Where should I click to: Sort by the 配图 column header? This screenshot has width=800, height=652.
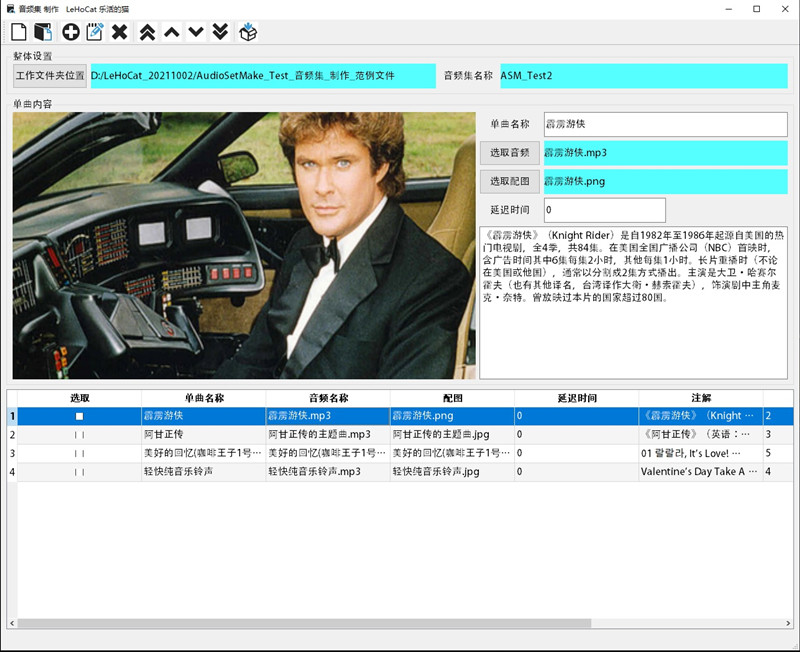(x=453, y=398)
